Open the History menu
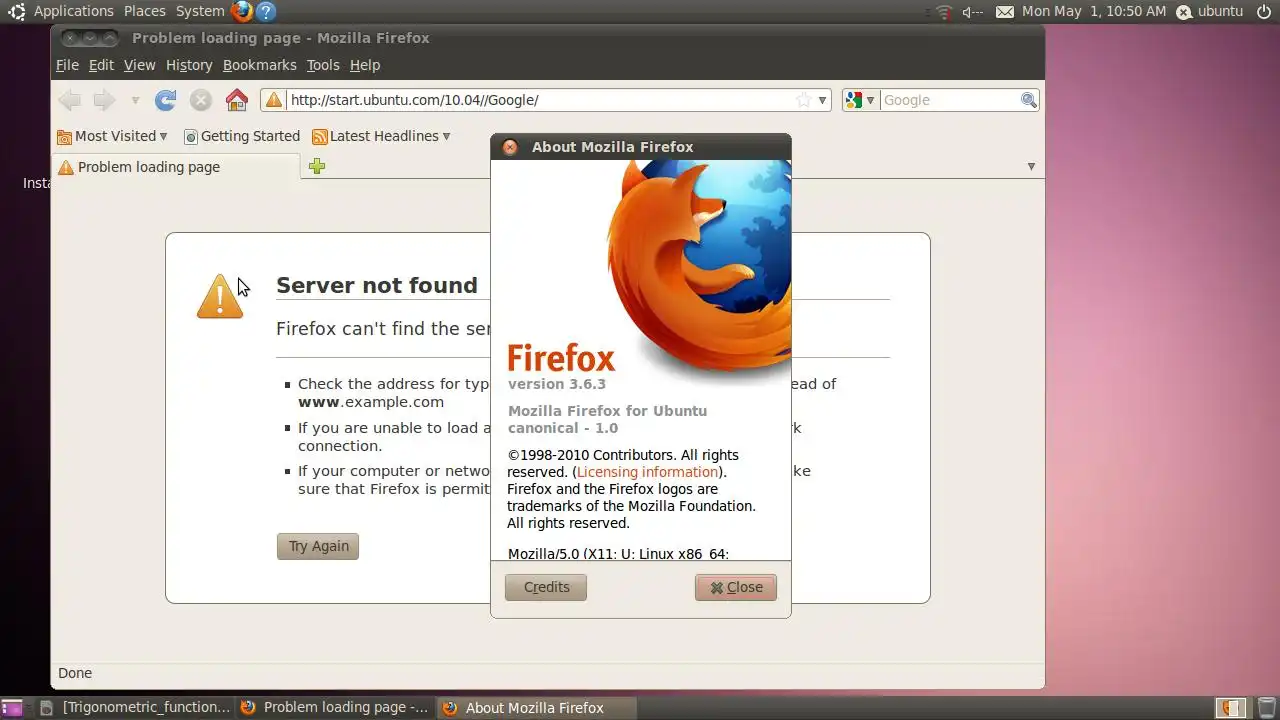This screenshot has width=1280, height=720. pyautogui.click(x=189, y=65)
